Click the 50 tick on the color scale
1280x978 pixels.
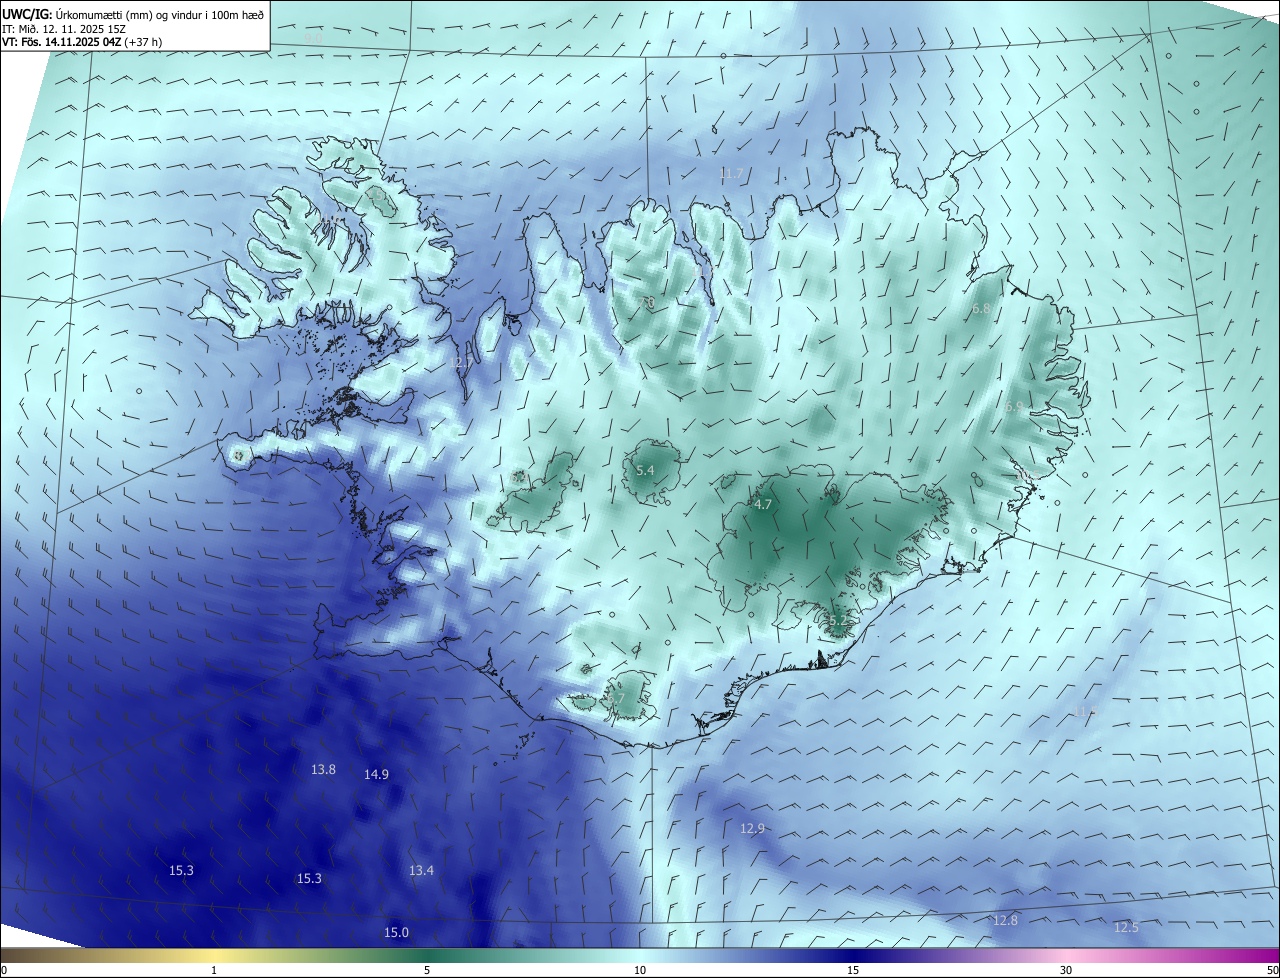pyautogui.click(x=1273, y=971)
